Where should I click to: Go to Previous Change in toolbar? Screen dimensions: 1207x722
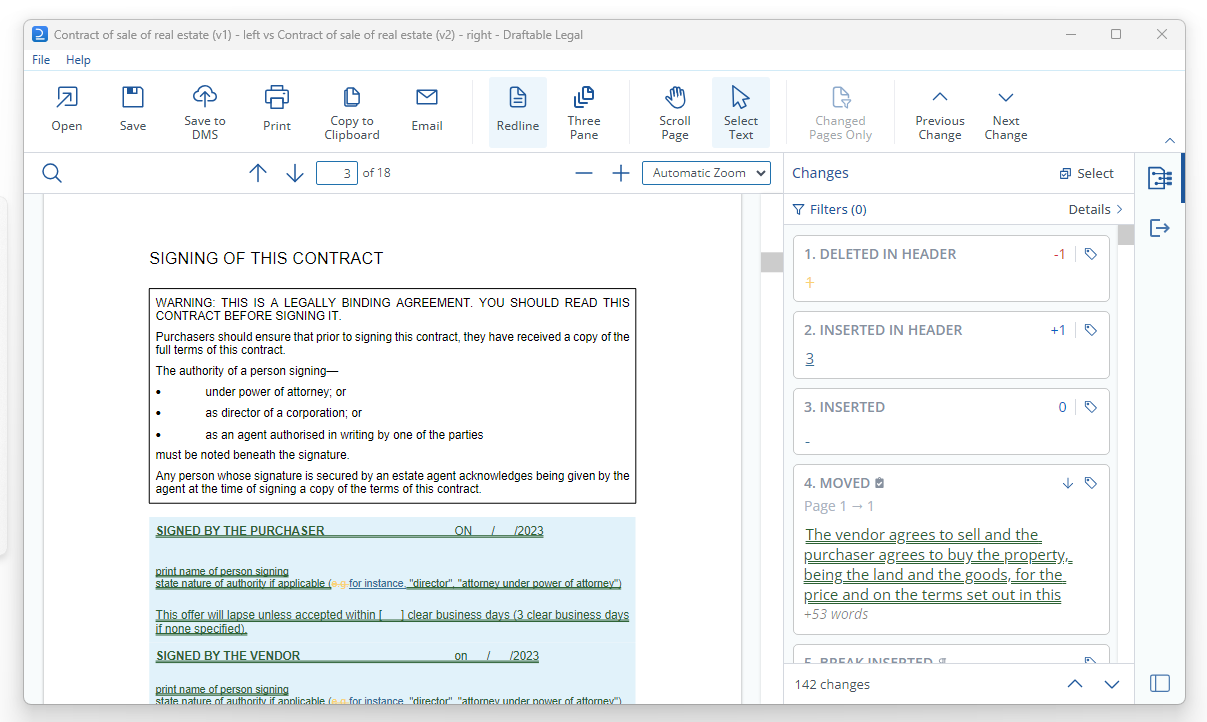[x=940, y=112]
